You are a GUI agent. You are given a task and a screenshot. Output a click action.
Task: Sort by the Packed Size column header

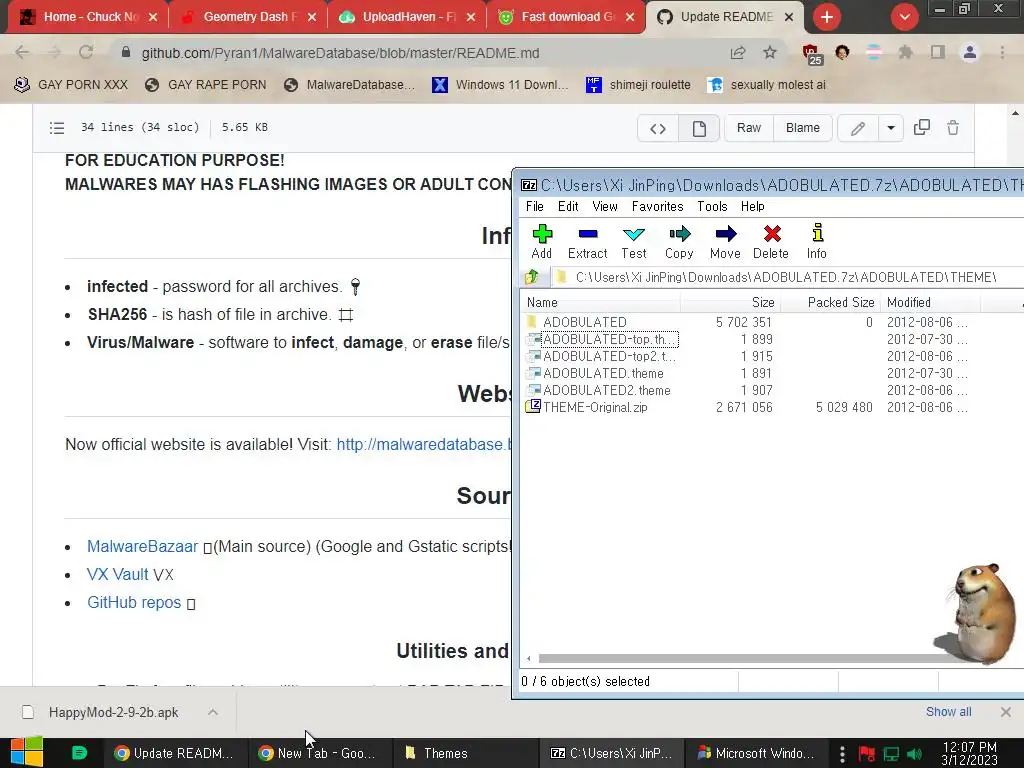831,302
